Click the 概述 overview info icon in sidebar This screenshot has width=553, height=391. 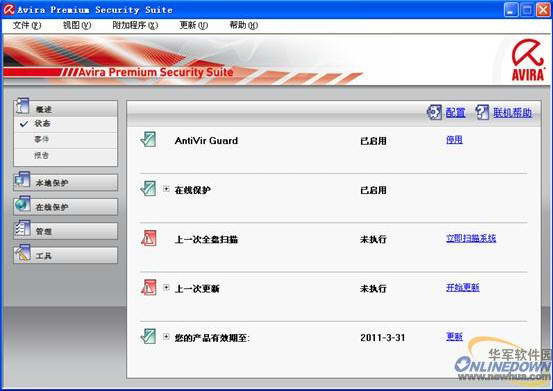click(22, 106)
